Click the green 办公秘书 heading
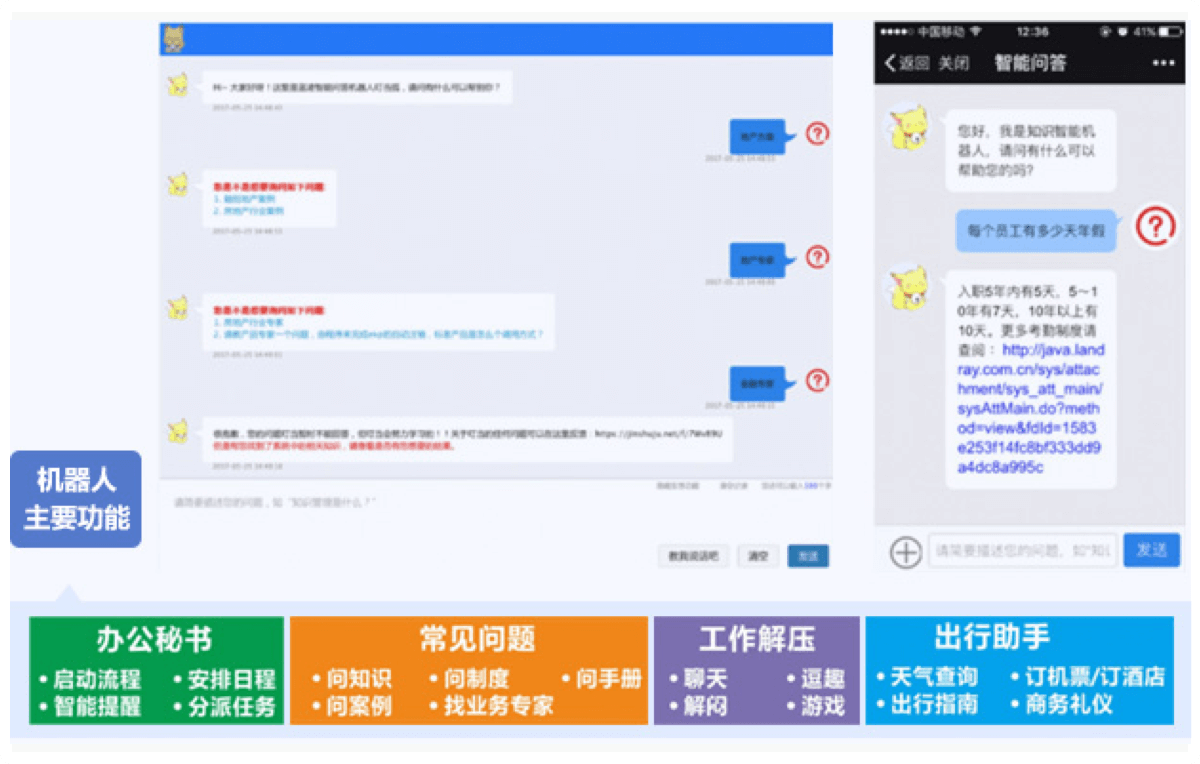The height and width of the screenshot is (764, 1200). (x=153, y=639)
